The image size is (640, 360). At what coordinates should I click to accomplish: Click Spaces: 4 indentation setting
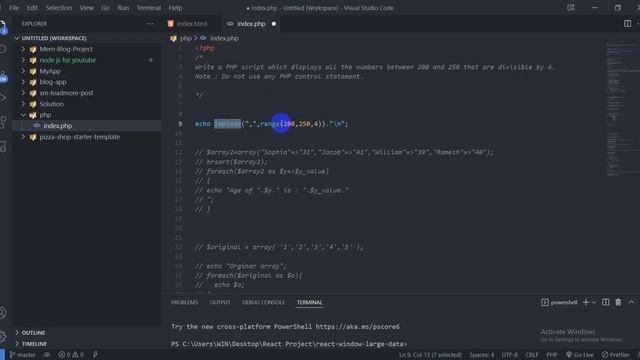(x=481, y=355)
